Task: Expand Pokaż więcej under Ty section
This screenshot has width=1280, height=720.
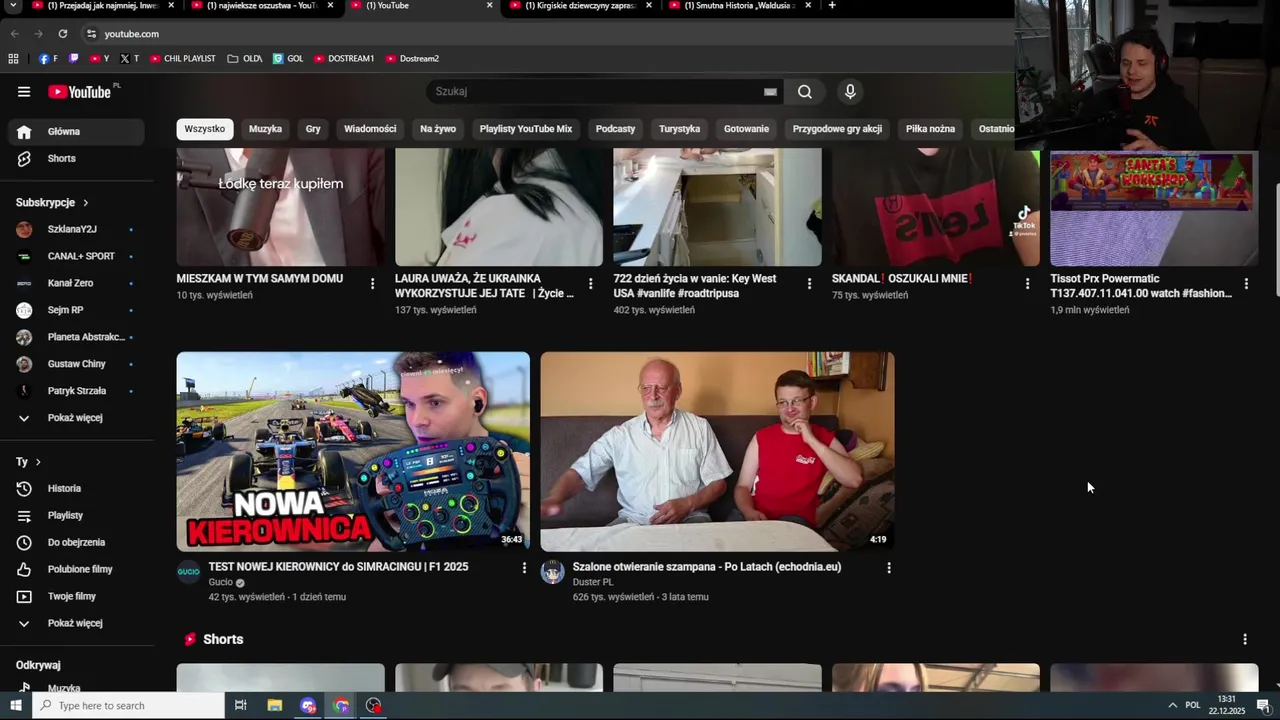Action: [x=77, y=623]
